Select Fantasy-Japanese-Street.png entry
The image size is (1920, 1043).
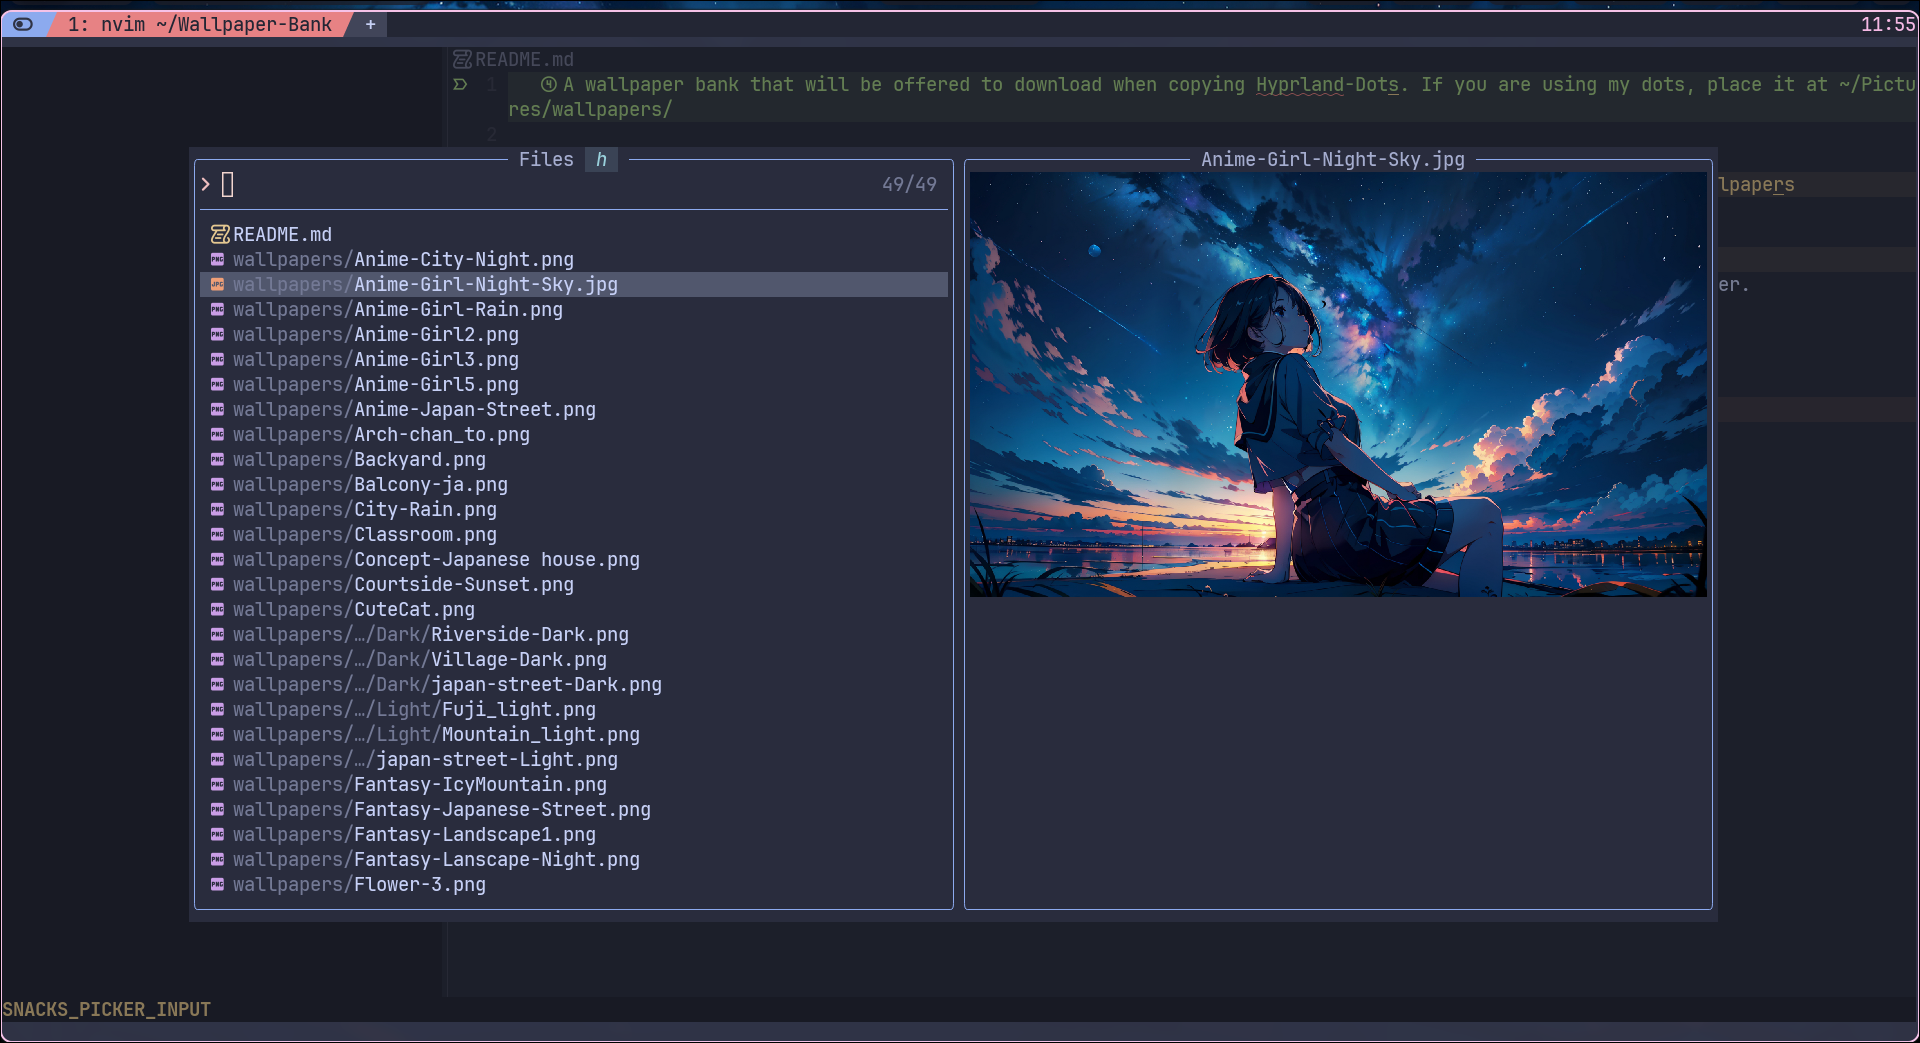coord(574,809)
